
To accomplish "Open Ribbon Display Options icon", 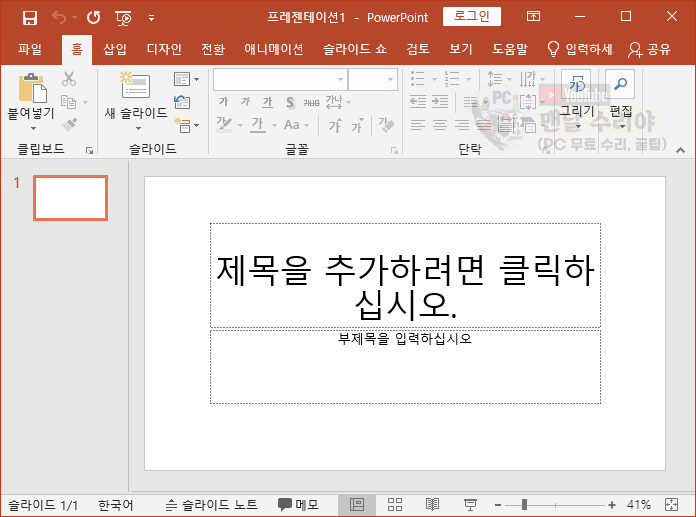I will tap(533, 16).
